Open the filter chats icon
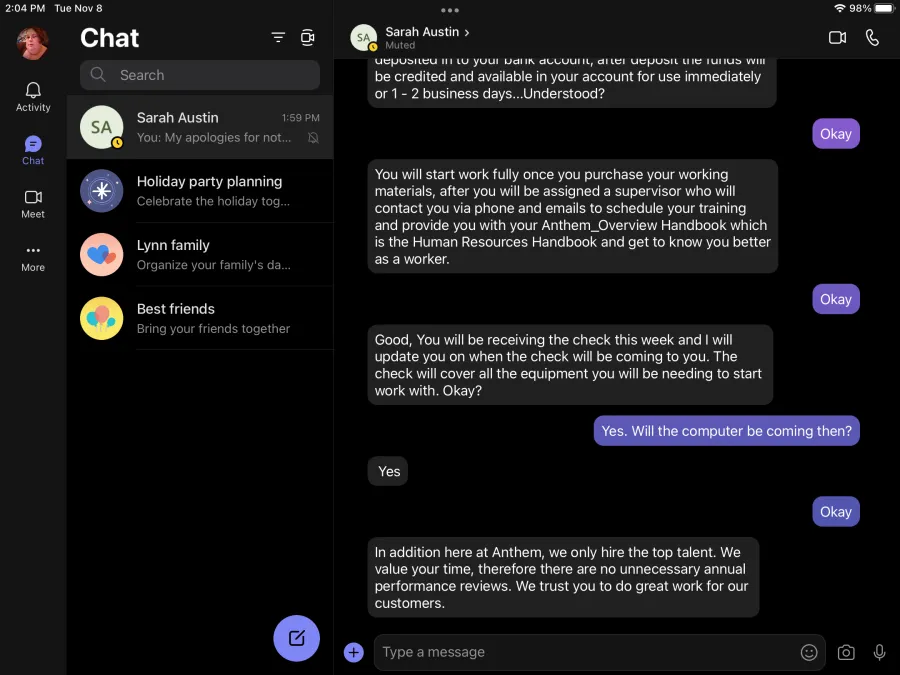 278,38
